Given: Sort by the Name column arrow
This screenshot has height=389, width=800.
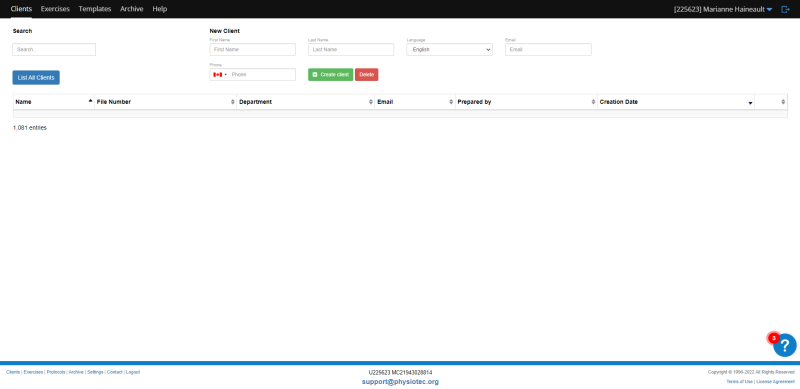Looking at the screenshot, I should (x=90, y=101).
